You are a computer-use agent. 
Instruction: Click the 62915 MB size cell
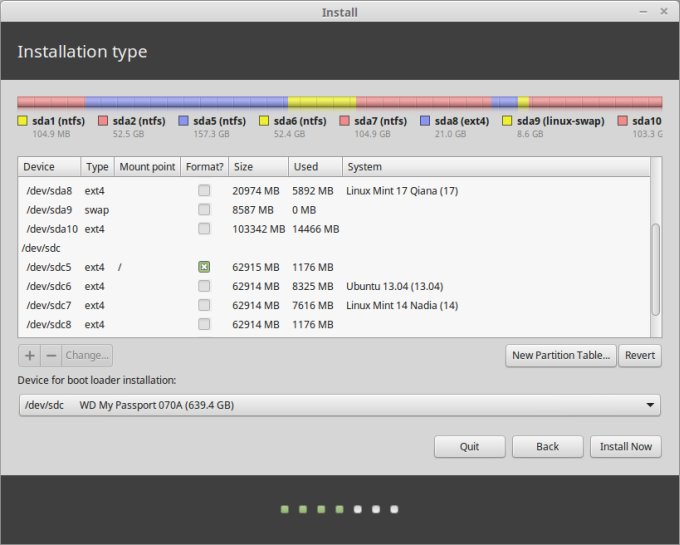pos(256,267)
